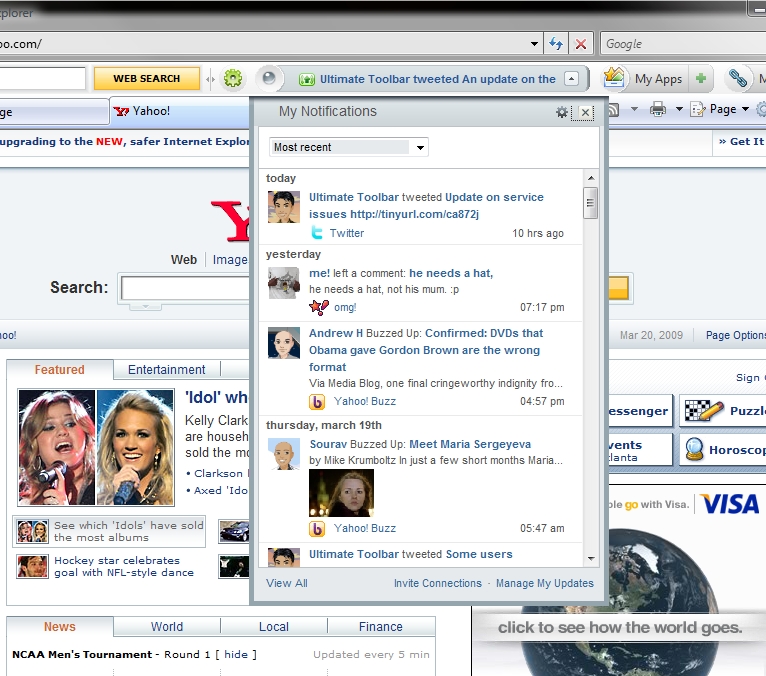Image resolution: width=766 pixels, height=676 pixels.
Task: Click the My Apps star icon
Action: [x=615, y=78]
